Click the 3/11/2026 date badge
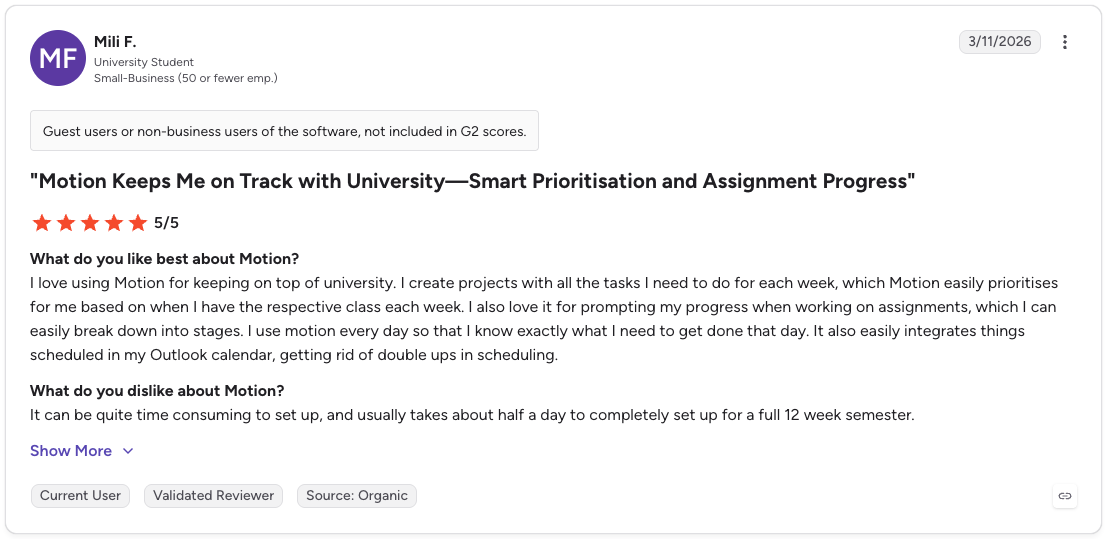The height and width of the screenshot is (539, 1107). click(x=1000, y=42)
